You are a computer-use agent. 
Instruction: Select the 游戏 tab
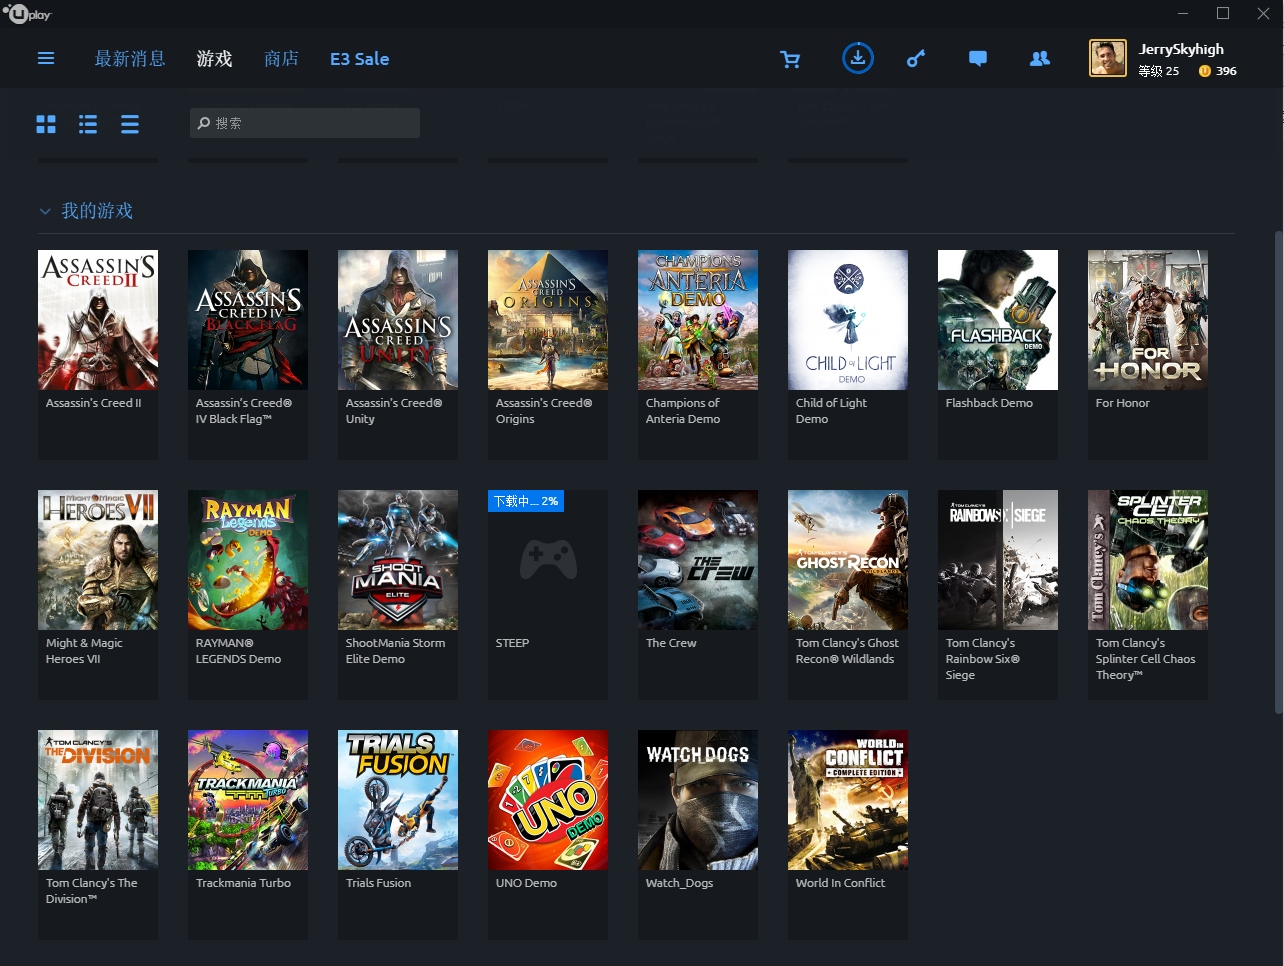pos(214,59)
